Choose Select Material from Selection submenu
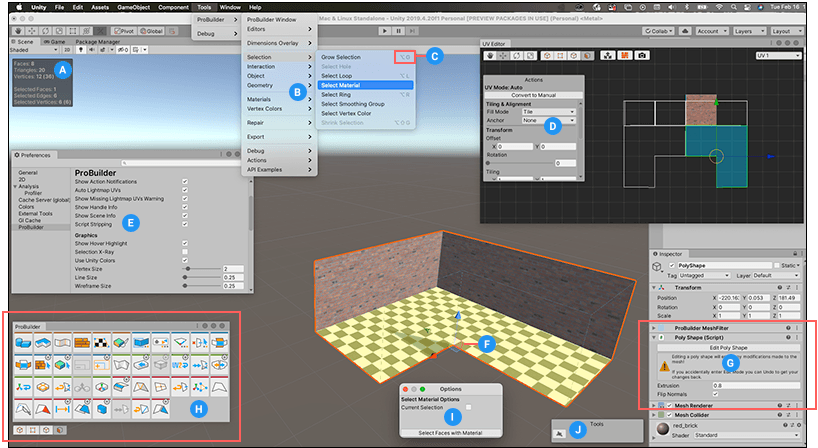The height and width of the screenshot is (448, 818). click(x=340, y=85)
